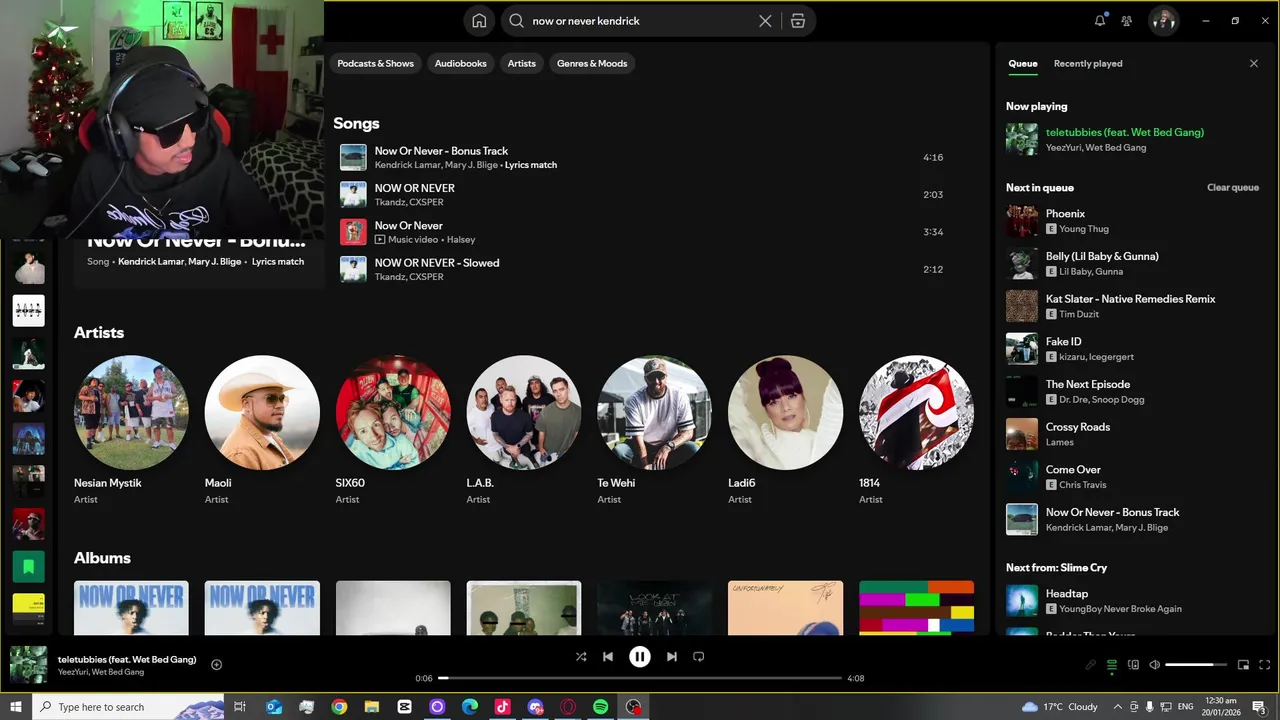The width and height of the screenshot is (1280, 720).
Task: Select Kat Slater - Native Remedies Remix in queue
Action: click(x=1133, y=306)
